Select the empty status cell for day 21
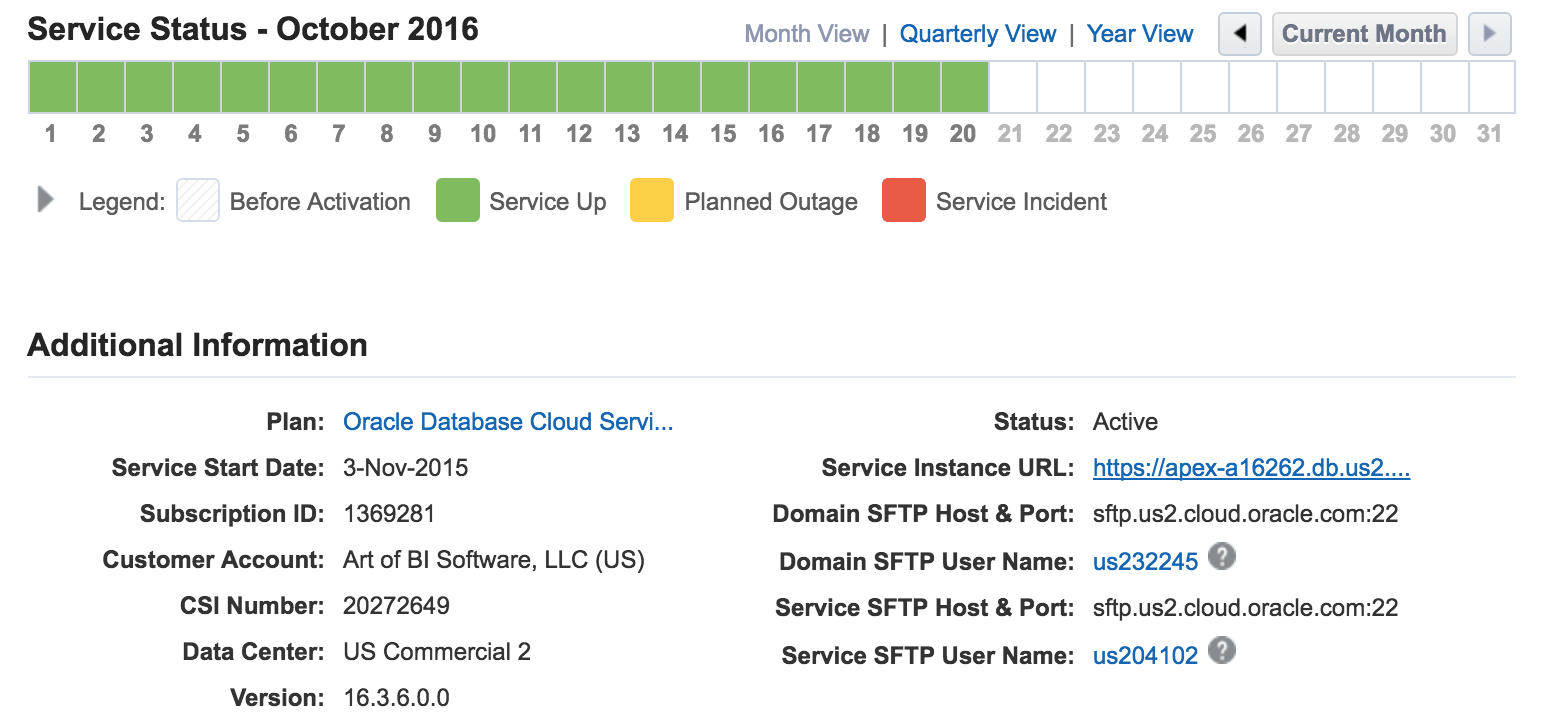 tap(1013, 87)
